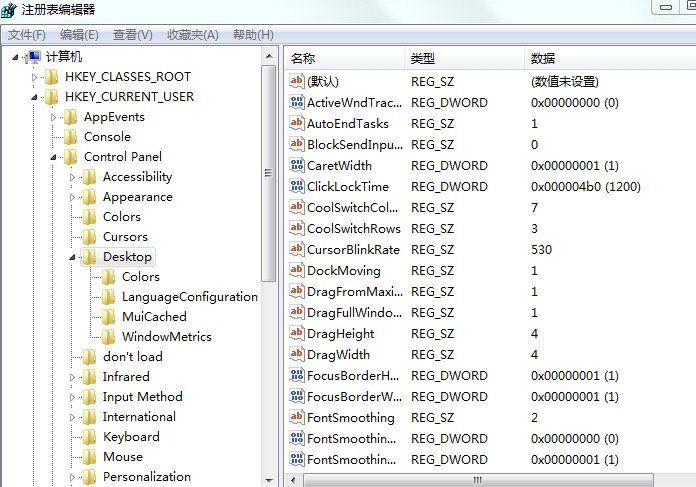This screenshot has height=487, width=696.
Task: Select the CursorBlinkRate value entry
Action: [x=352, y=249]
